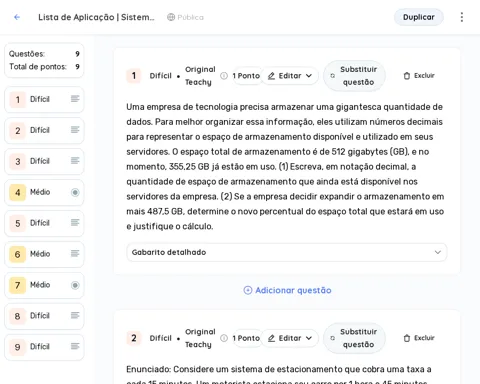Select question 5 Difícil in sidebar
This screenshot has width=480, height=384.
coord(44,223)
